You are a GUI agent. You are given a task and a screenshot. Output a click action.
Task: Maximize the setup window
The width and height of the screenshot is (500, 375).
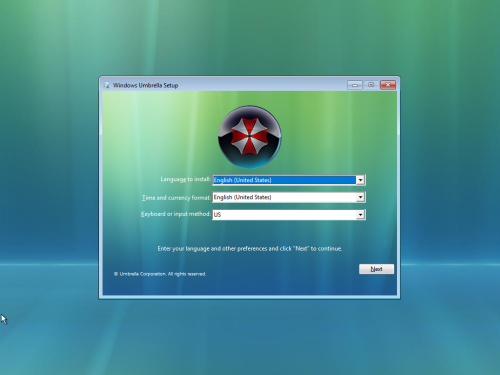[x=371, y=85]
